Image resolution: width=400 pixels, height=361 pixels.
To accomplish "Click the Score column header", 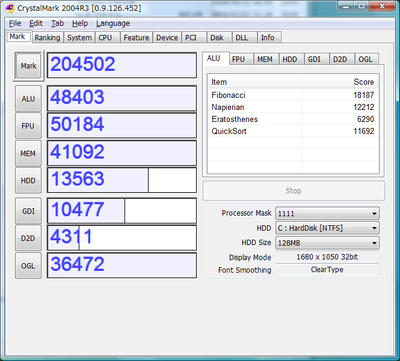I will point(340,82).
